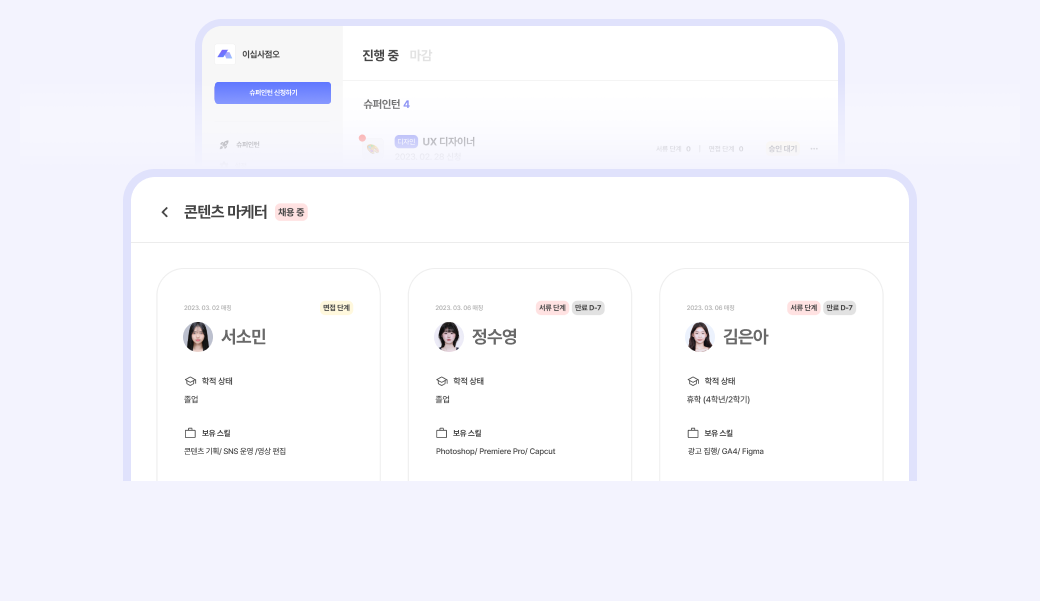Viewport: 1040px width, 601px height.
Task: Click 보유 스킬 label on 정수영 card
Action: point(467,433)
